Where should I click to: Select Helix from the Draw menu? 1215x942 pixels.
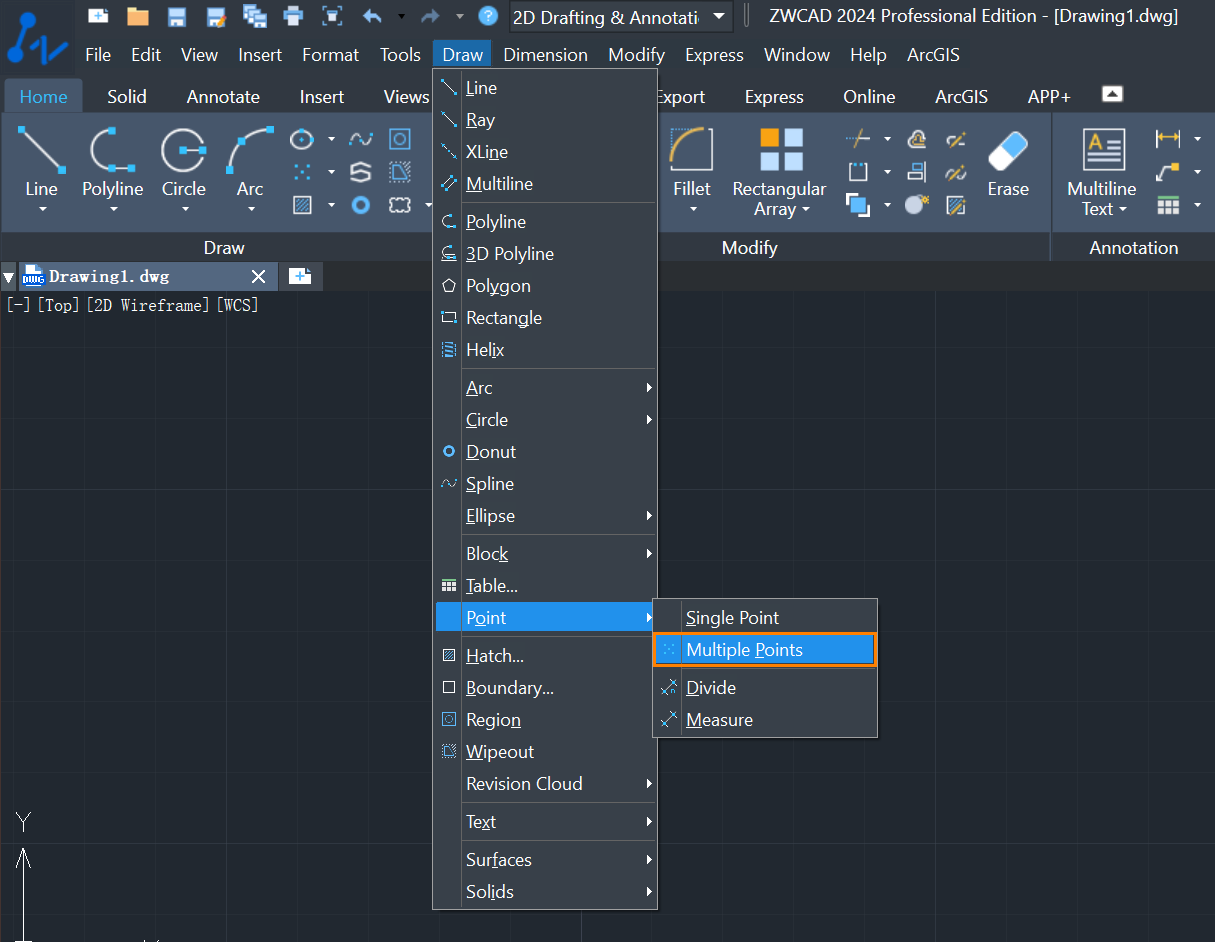[x=545, y=350]
